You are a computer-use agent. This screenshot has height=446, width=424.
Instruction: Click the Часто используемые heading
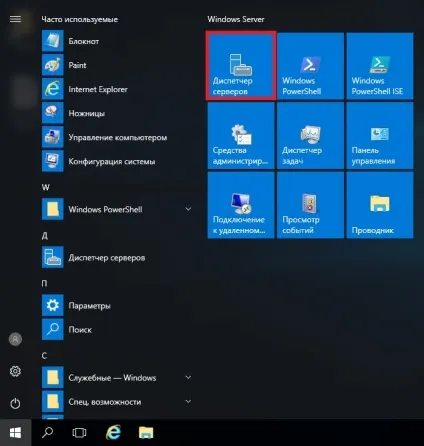pyautogui.click(x=79, y=19)
